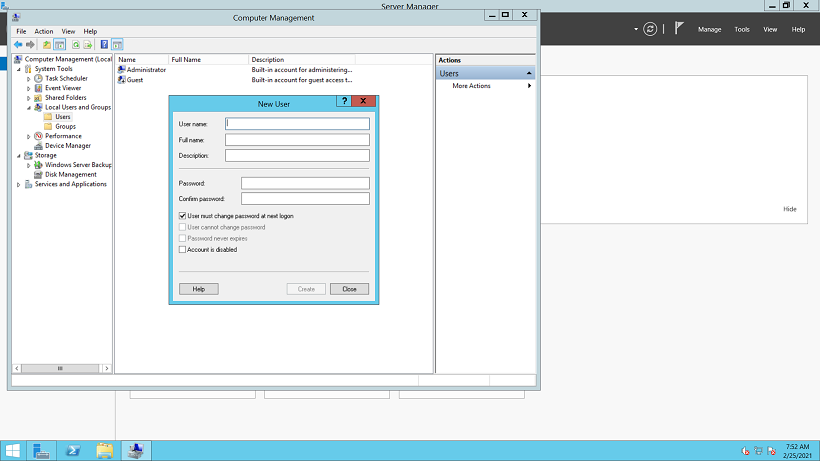Click the Server Manager refresh icon
Viewport: 820px width, 461px height.
650,29
